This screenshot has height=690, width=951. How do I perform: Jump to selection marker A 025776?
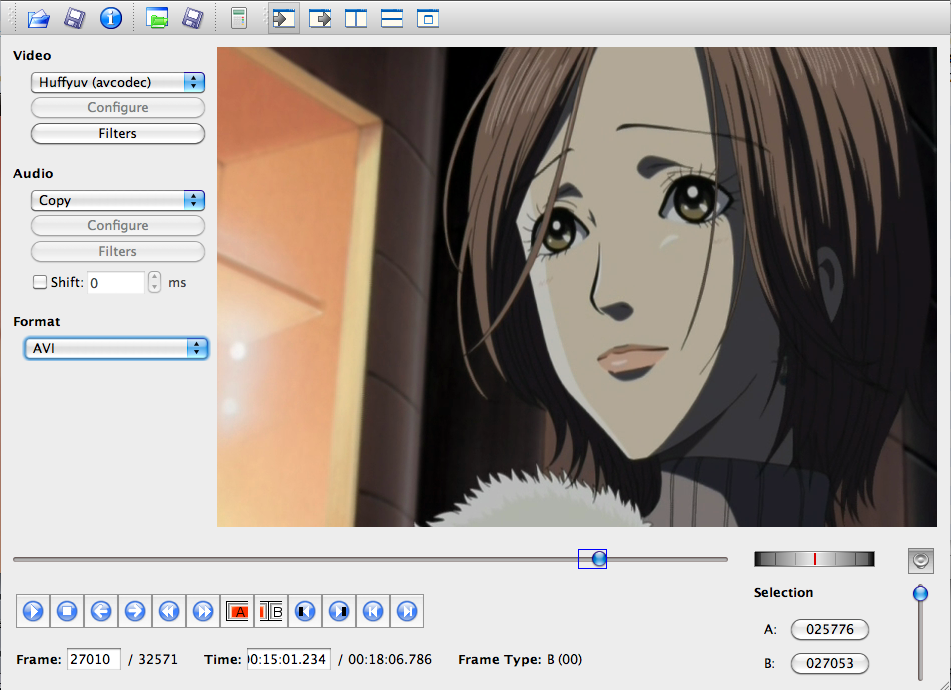click(x=830, y=629)
